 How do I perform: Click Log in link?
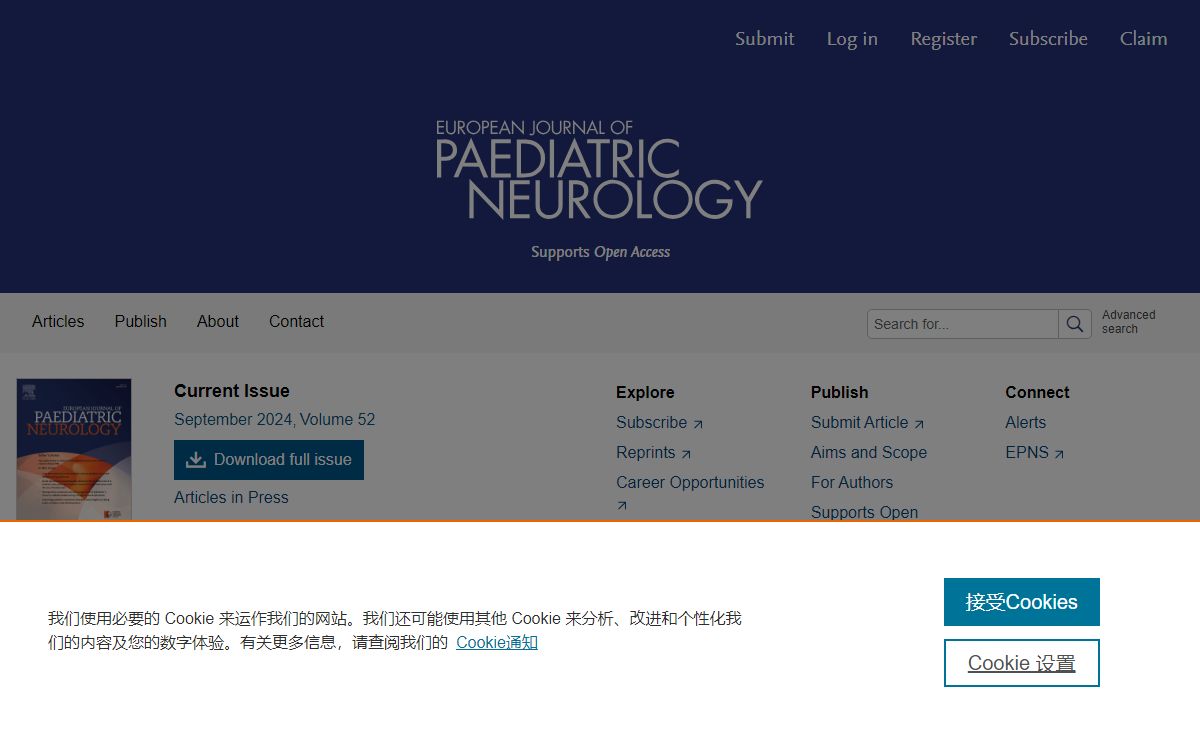pos(852,39)
